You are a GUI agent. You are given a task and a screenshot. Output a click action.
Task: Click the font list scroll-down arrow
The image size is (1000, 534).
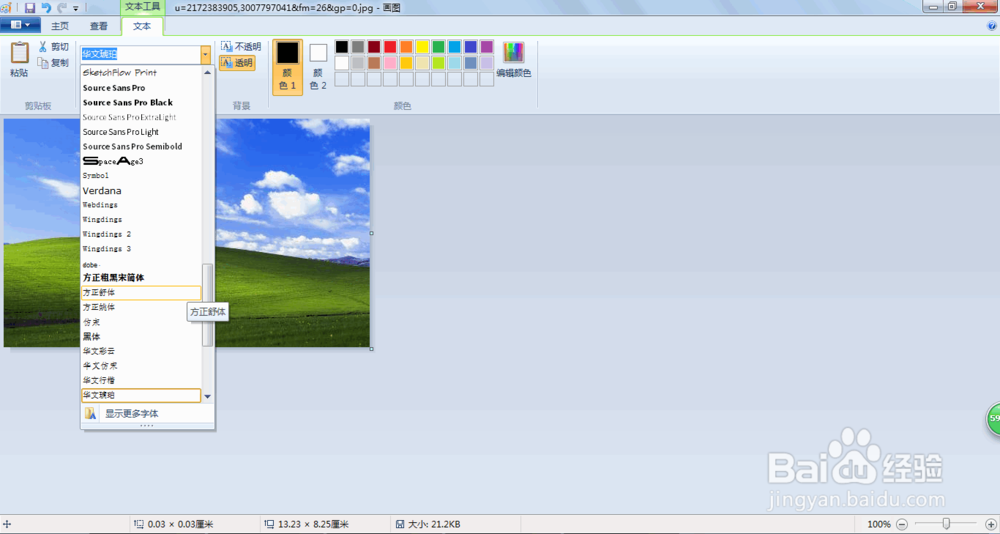[x=207, y=396]
